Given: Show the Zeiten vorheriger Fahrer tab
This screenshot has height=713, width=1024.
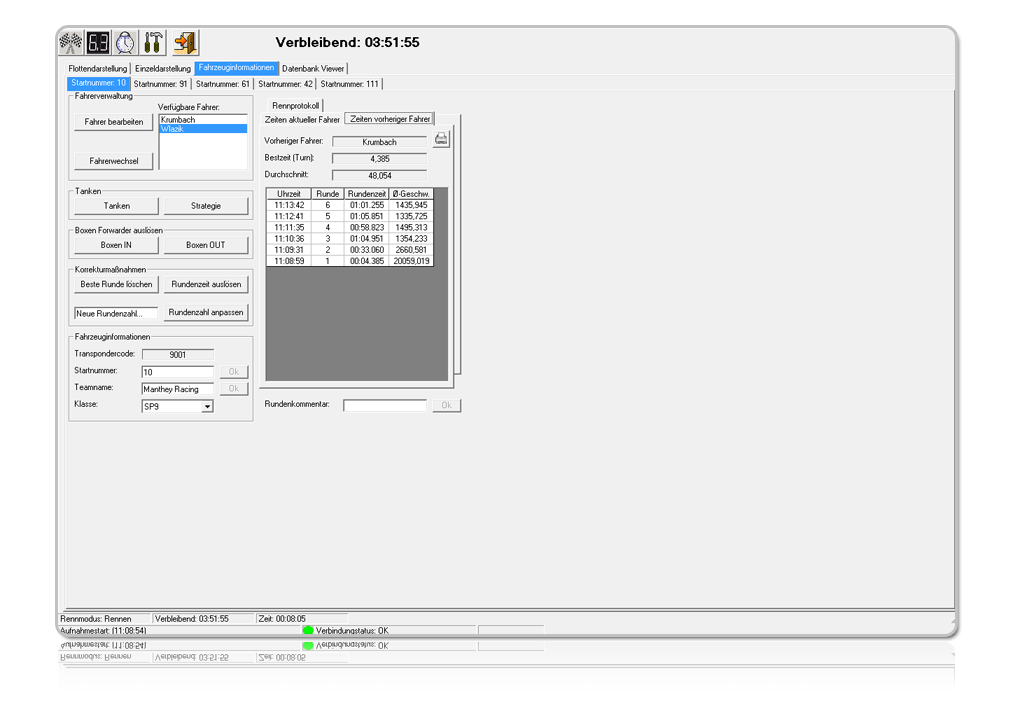Looking at the screenshot, I should pos(390,119).
